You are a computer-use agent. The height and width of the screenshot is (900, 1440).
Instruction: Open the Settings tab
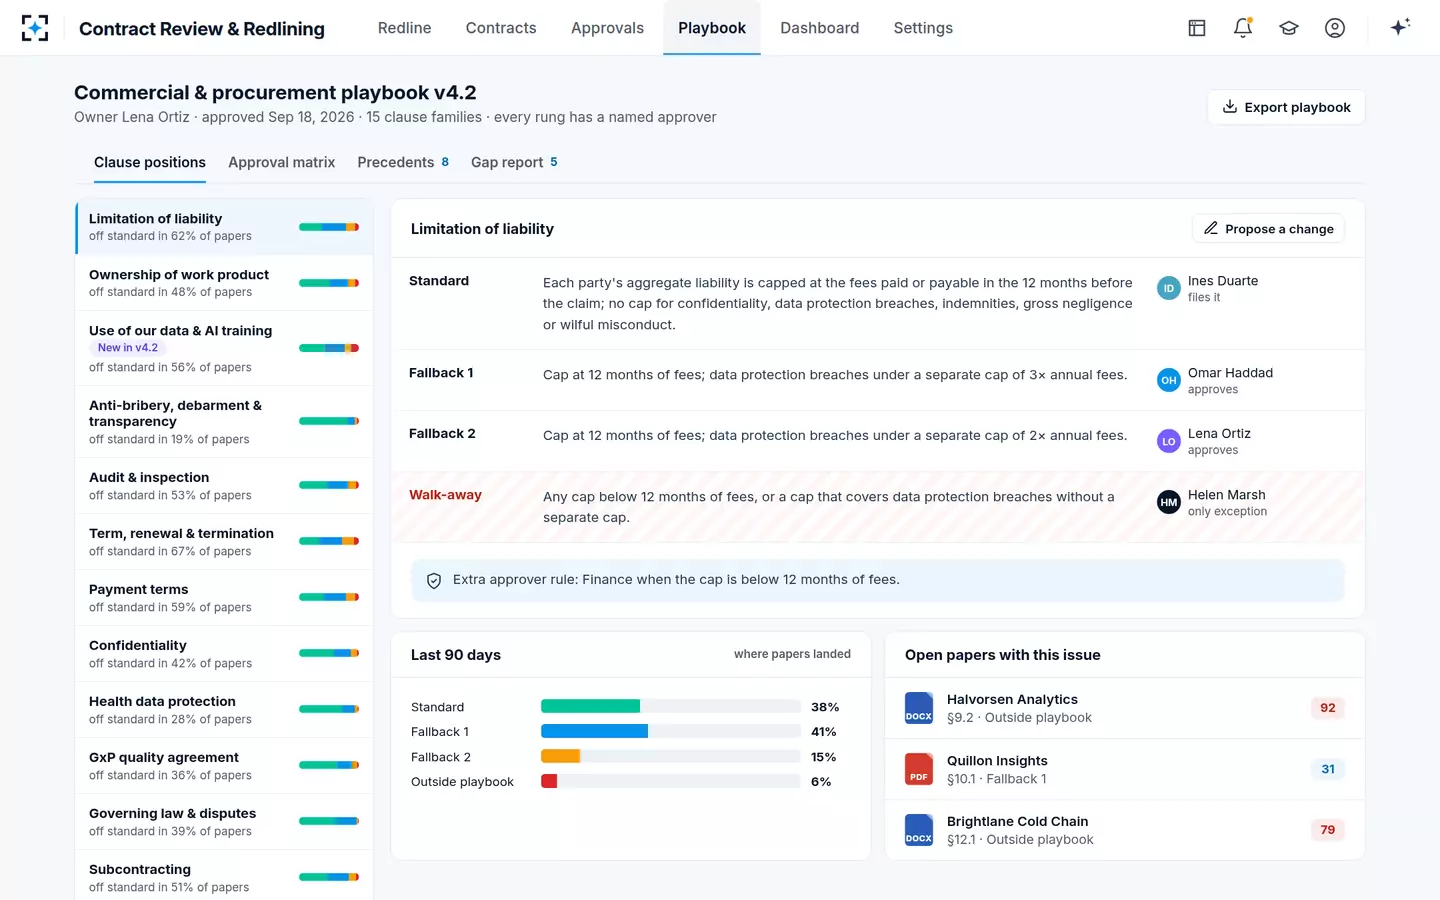[923, 28]
